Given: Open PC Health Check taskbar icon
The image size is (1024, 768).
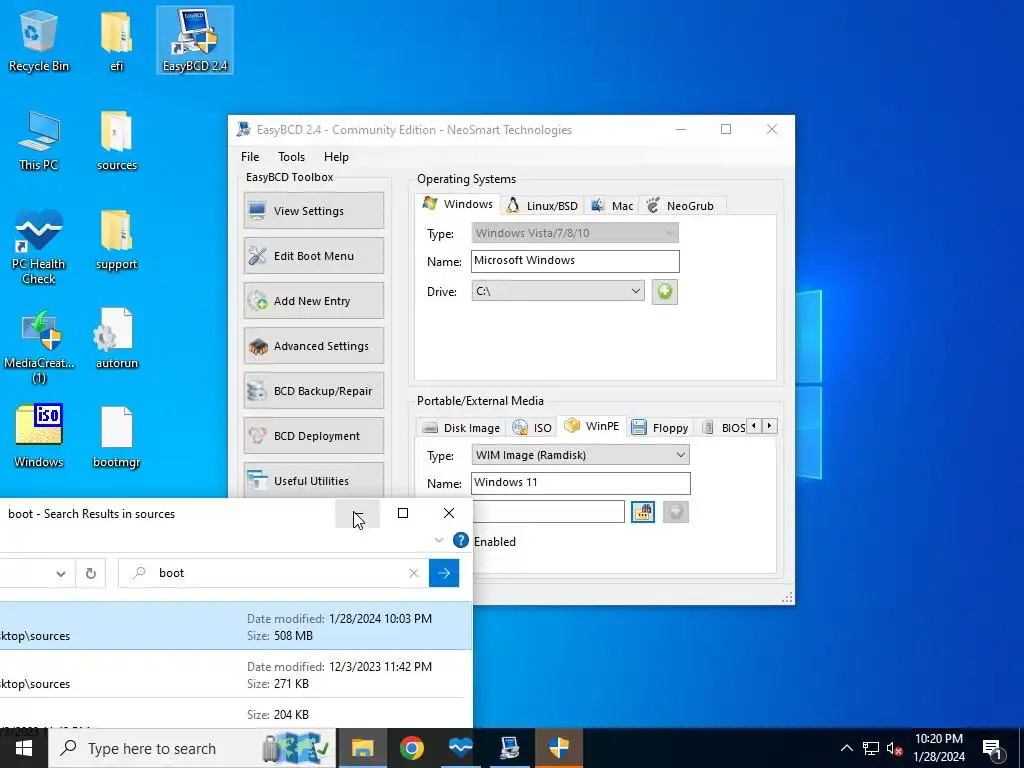Looking at the screenshot, I should pos(460,748).
